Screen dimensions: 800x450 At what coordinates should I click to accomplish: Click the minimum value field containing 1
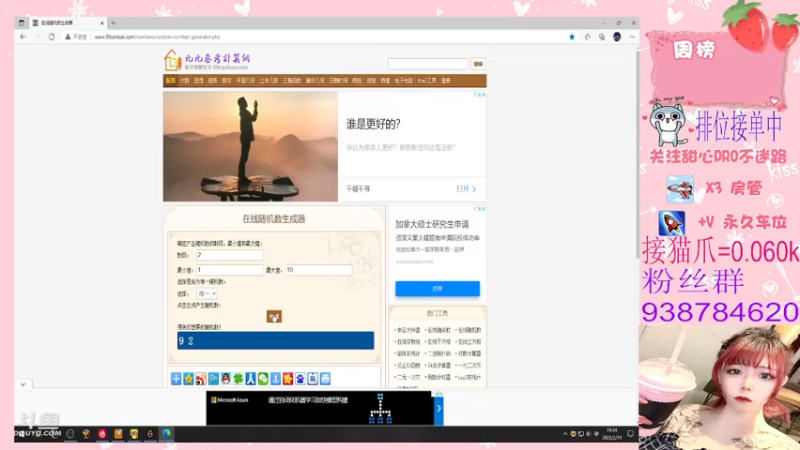[x=230, y=270]
